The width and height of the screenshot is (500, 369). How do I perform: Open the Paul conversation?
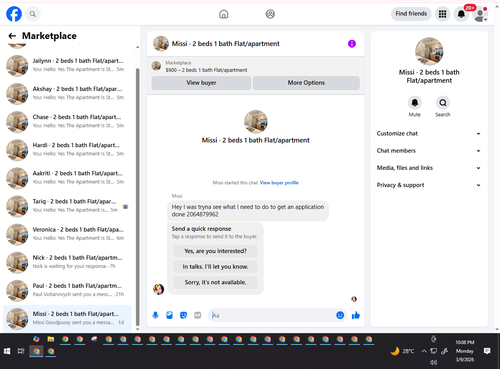tap(67, 290)
